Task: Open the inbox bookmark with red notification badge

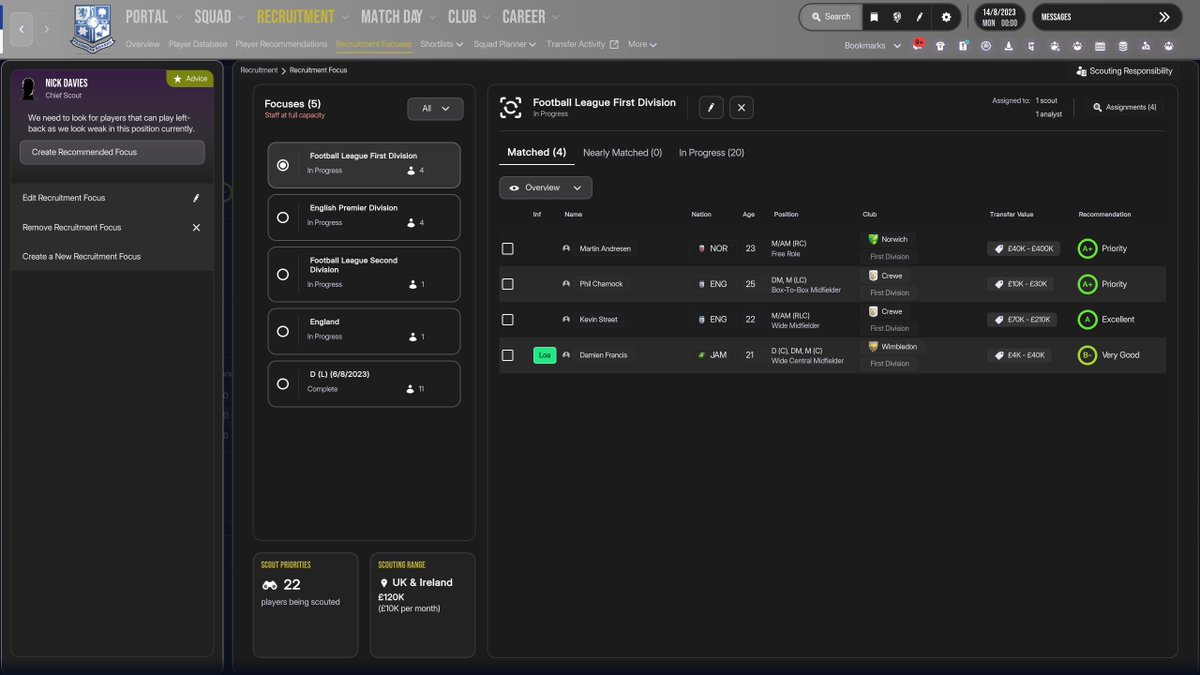Action: click(917, 45)
